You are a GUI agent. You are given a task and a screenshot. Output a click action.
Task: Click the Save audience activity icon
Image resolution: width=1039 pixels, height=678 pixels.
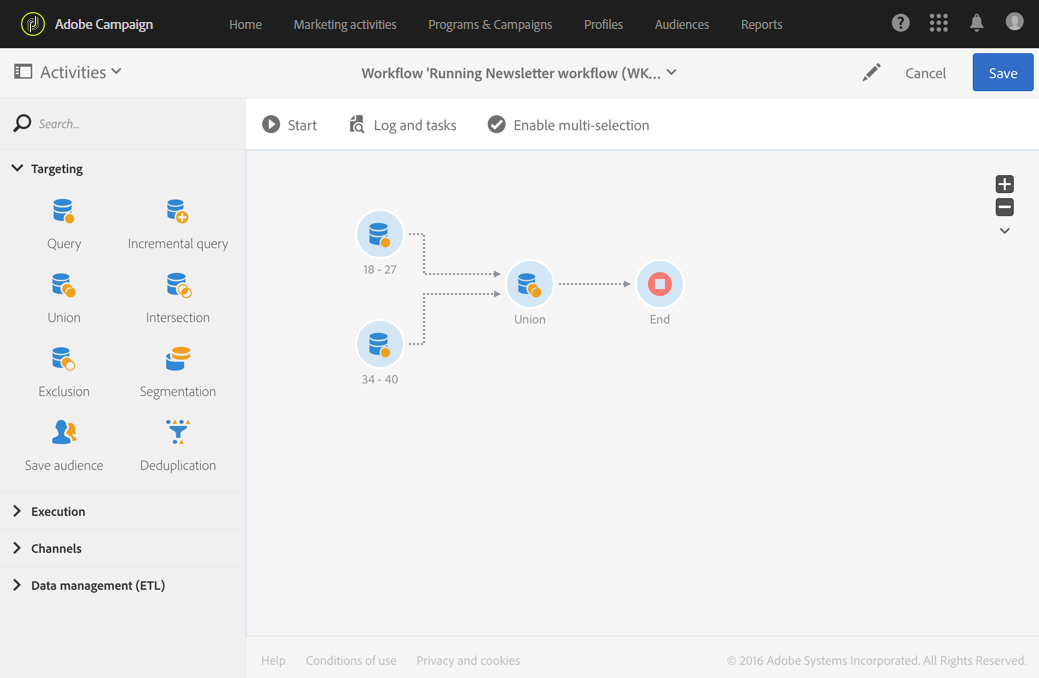64,432
